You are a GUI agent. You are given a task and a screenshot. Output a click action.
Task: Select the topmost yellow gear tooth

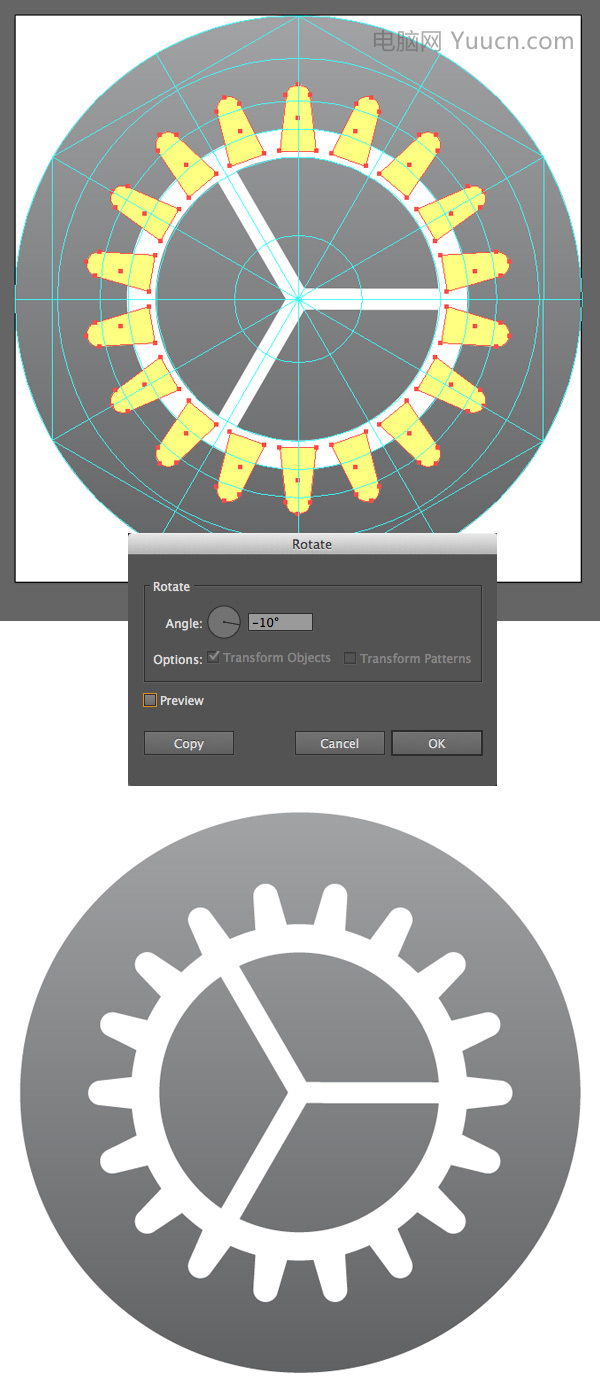(x=298, y=120)
